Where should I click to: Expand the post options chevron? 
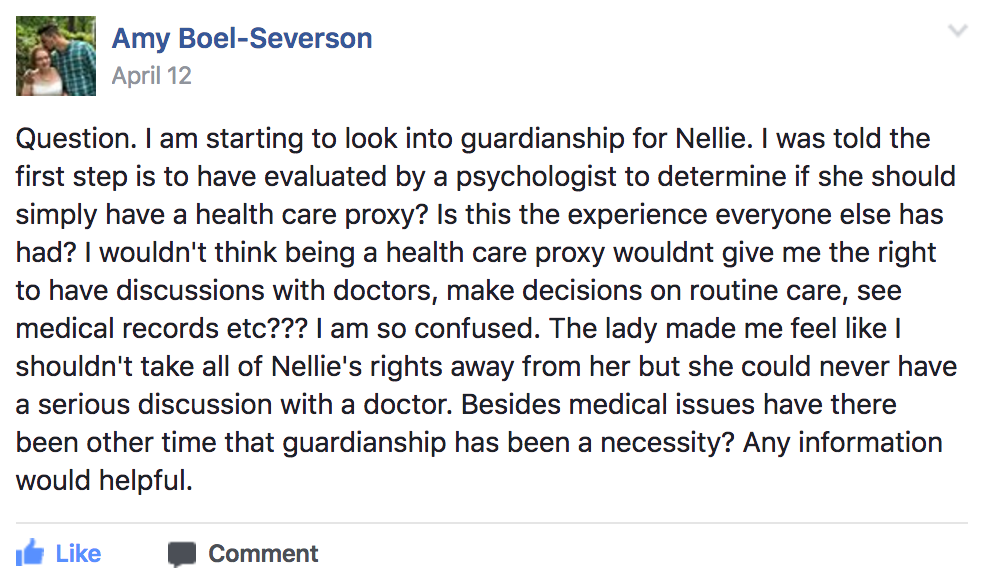tap(958, 30)
